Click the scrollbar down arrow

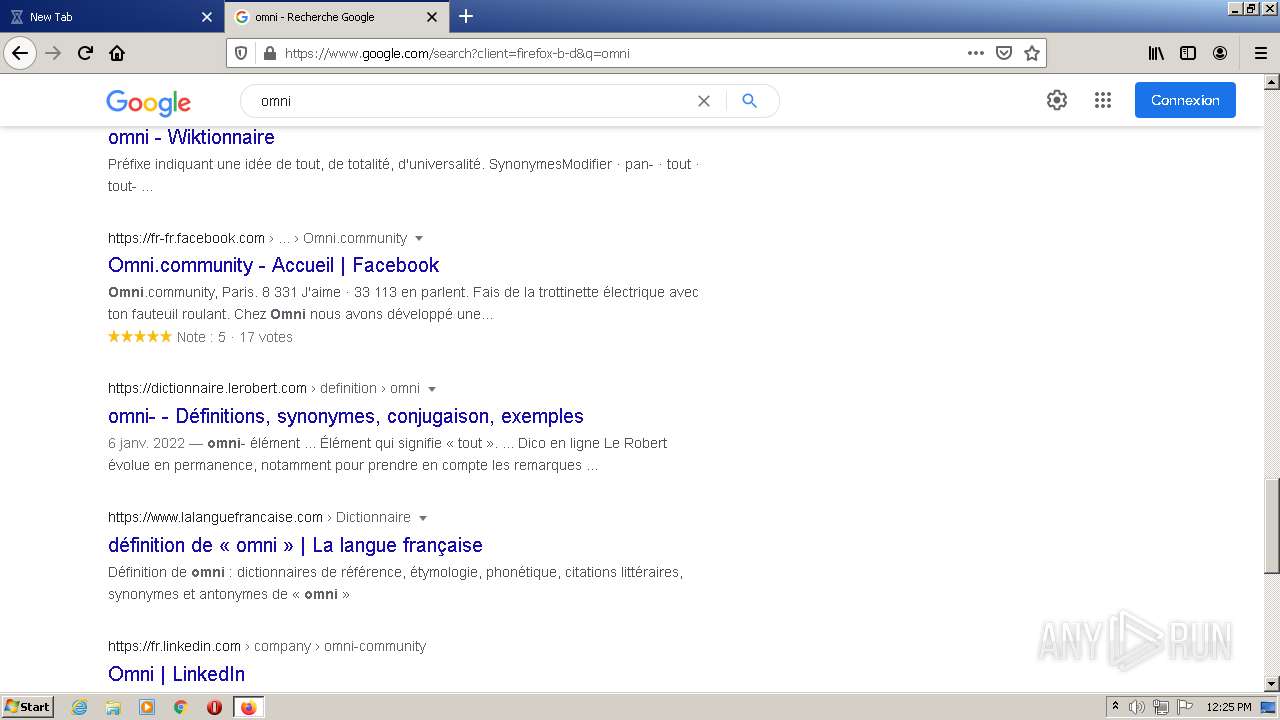pos(1271,684)
